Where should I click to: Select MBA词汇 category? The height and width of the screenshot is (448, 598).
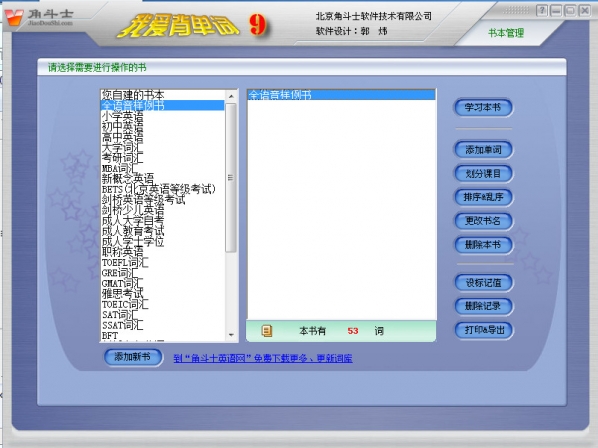click(x=162, y=168)
